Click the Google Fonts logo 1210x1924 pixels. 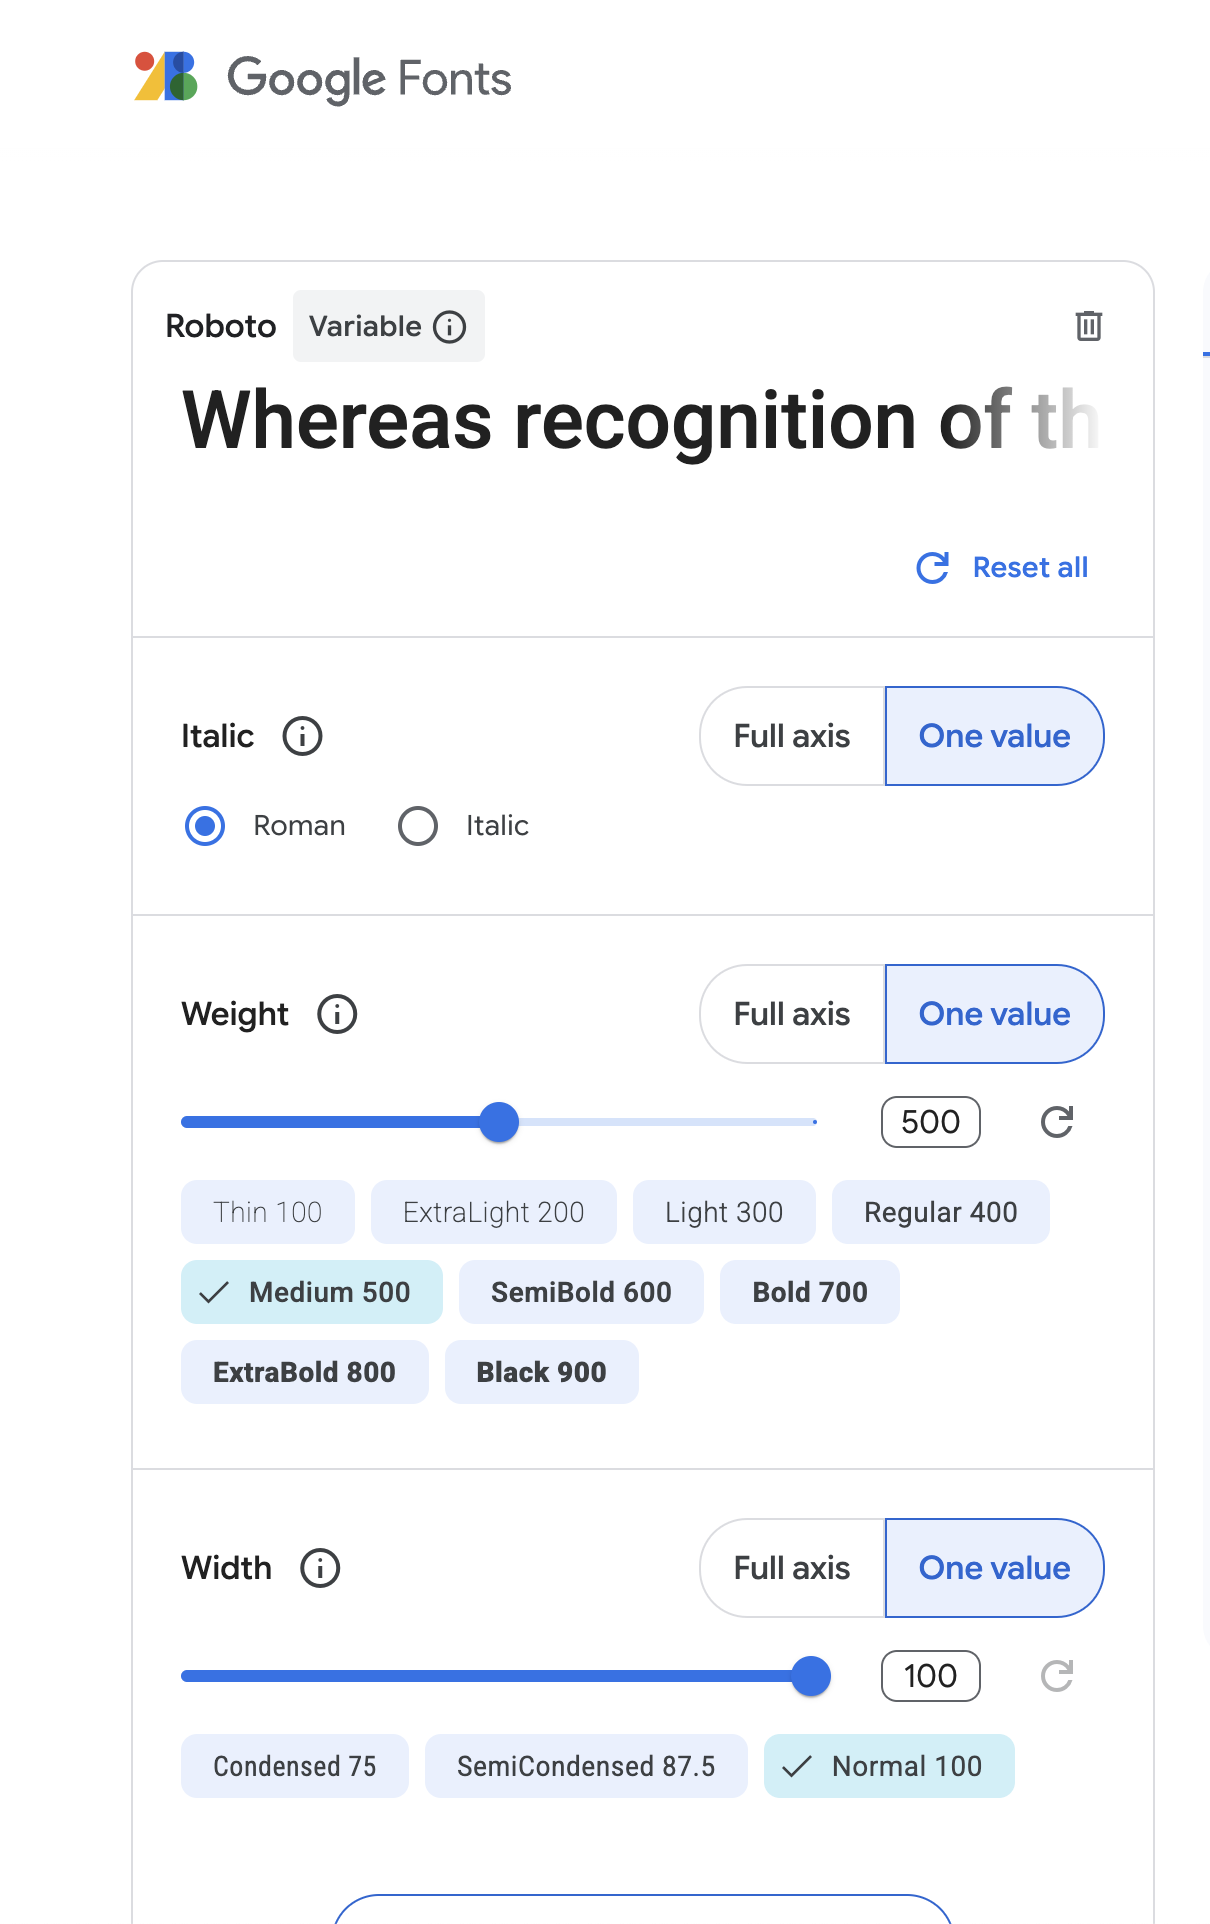pos(322,78)
